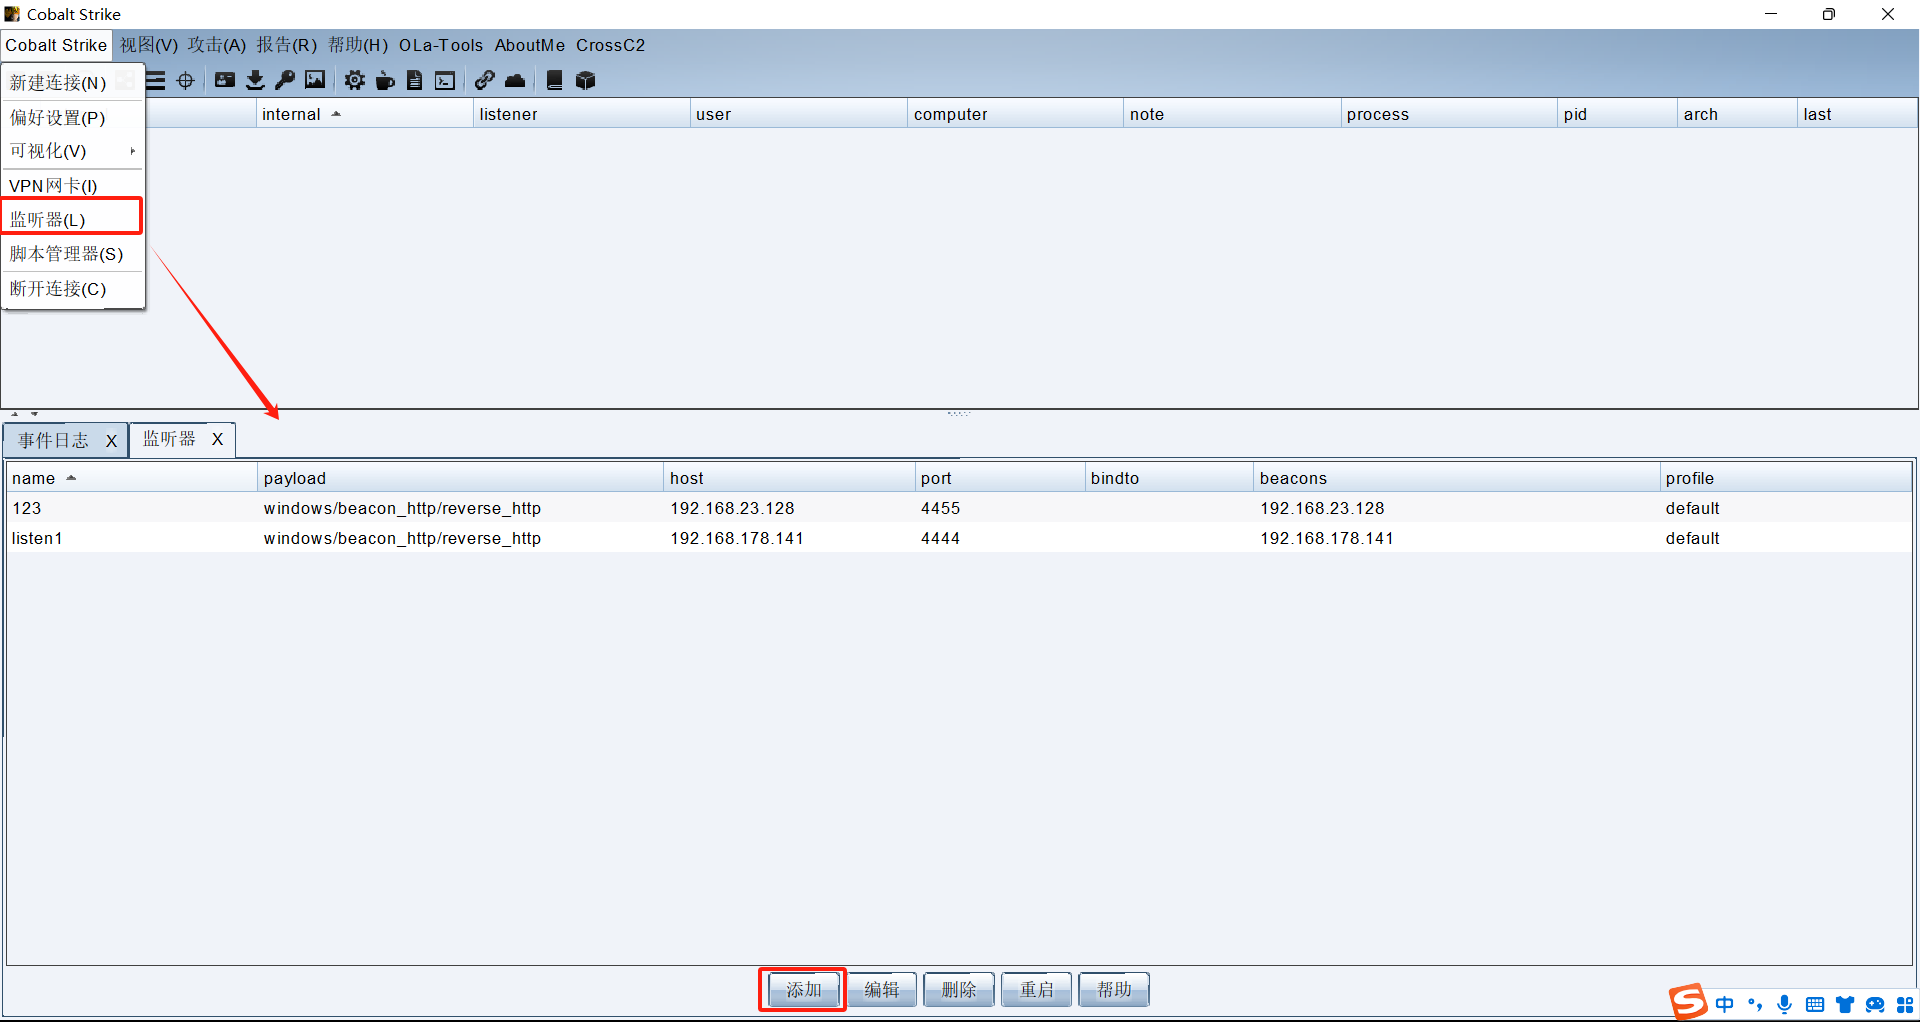Click the chain link host file icon

coord(485,81)
